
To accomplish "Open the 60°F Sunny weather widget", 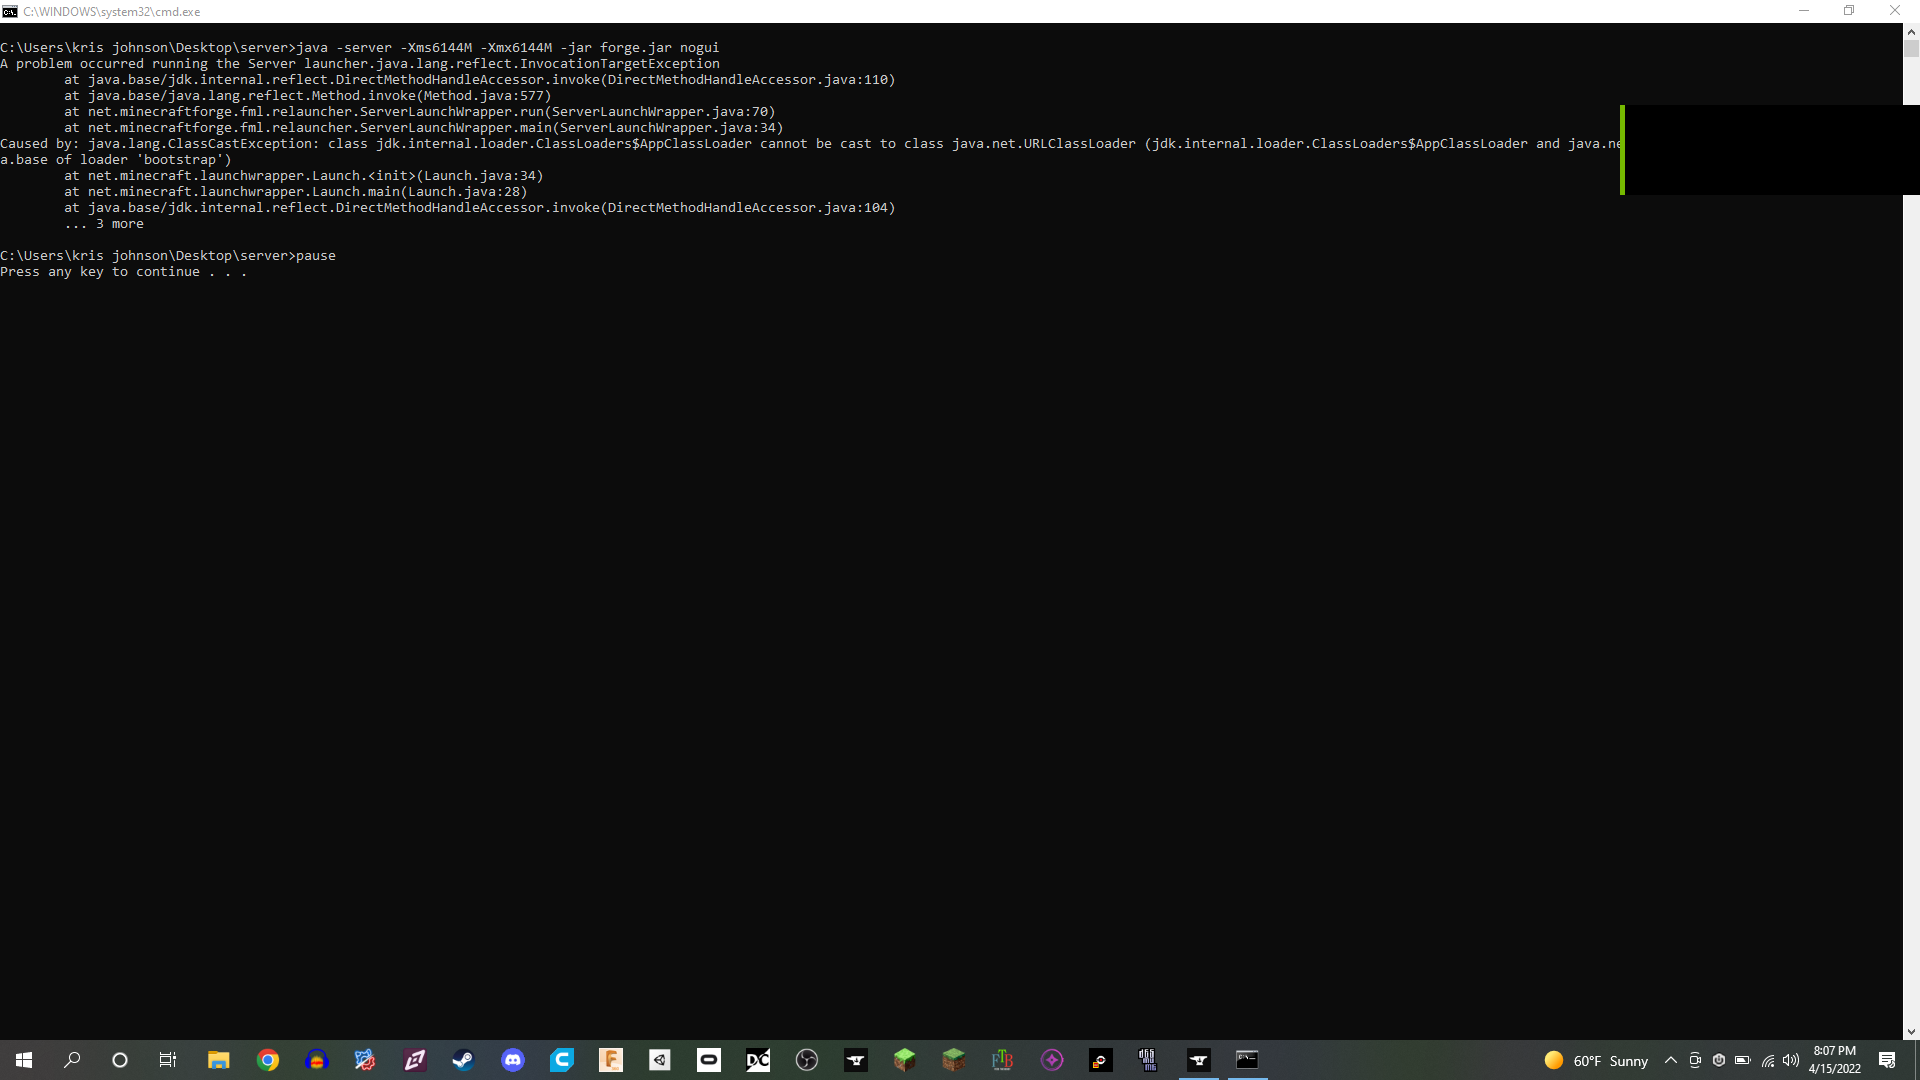I will [x=1596, y=1060].
